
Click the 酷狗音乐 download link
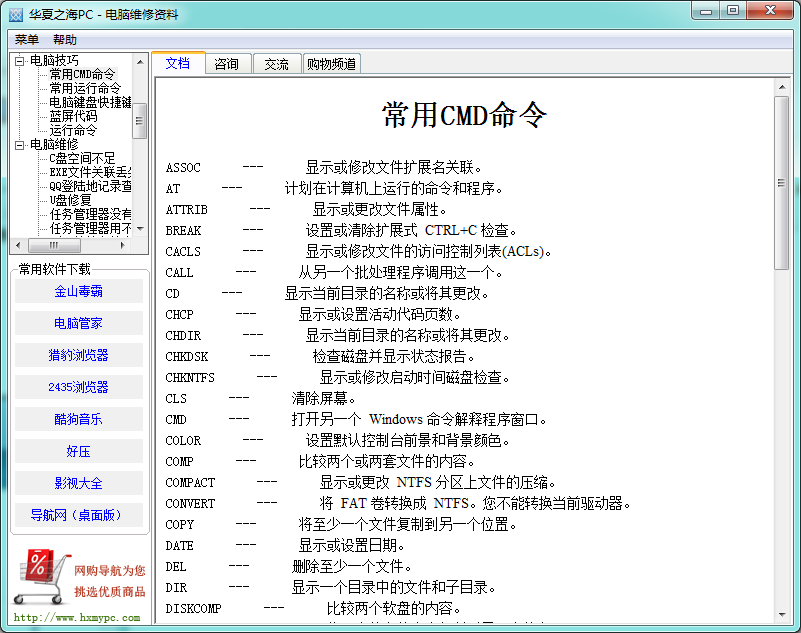click(x=79, y=419)
